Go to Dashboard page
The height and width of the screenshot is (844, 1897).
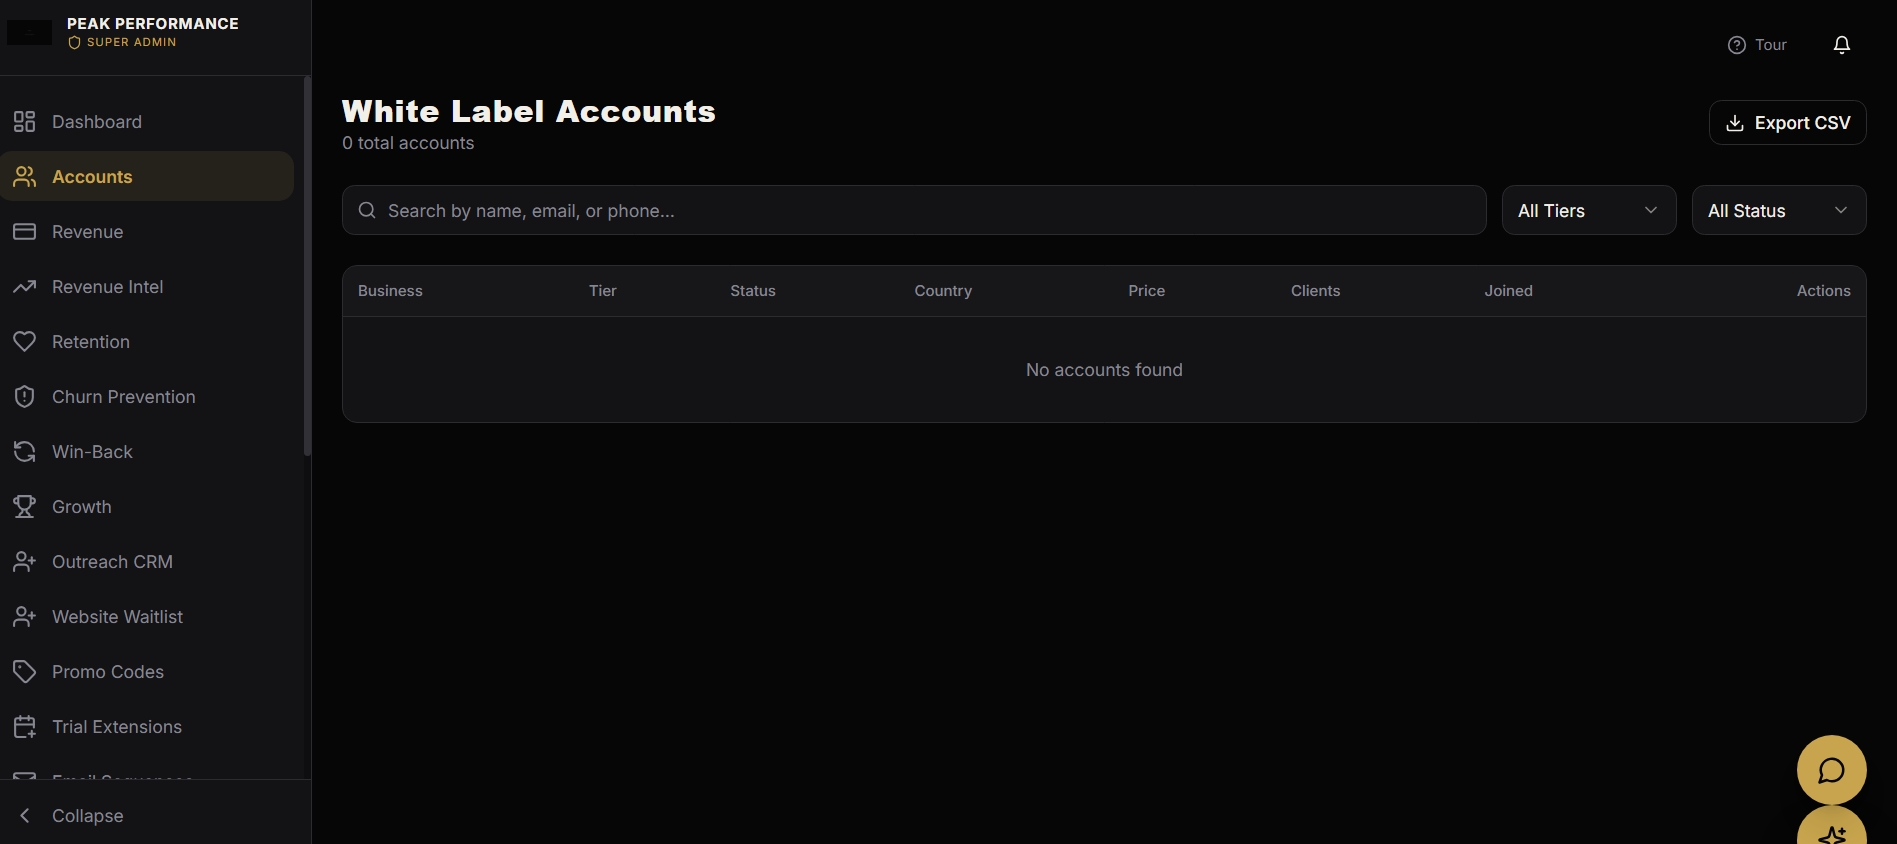[147, 122]
